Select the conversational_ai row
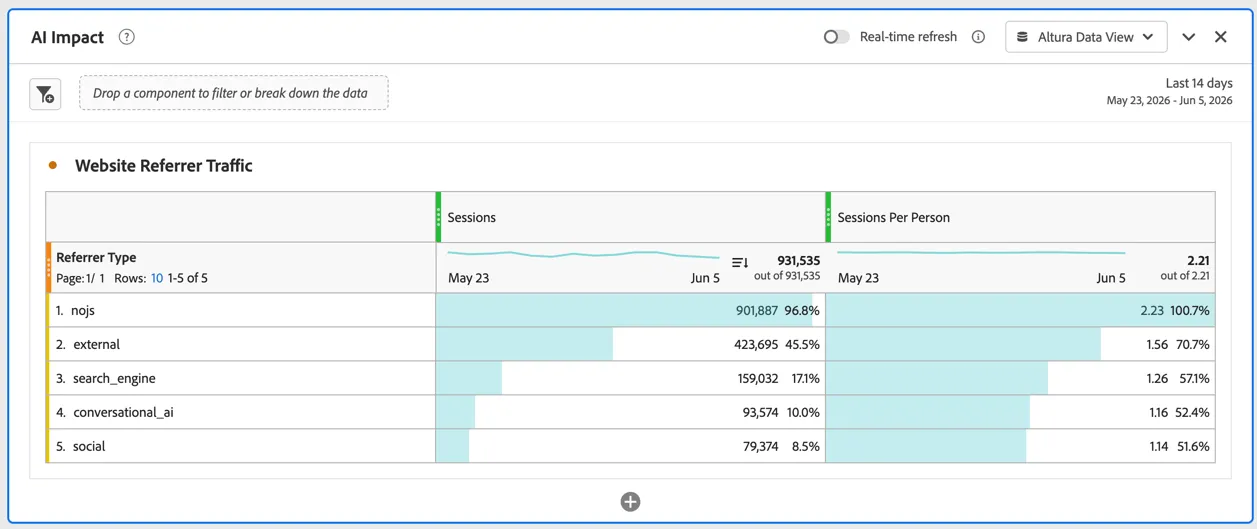Image resolution: width=1257 pixels, height=529 pixels. pyautogui.click(x=631, y=412)
